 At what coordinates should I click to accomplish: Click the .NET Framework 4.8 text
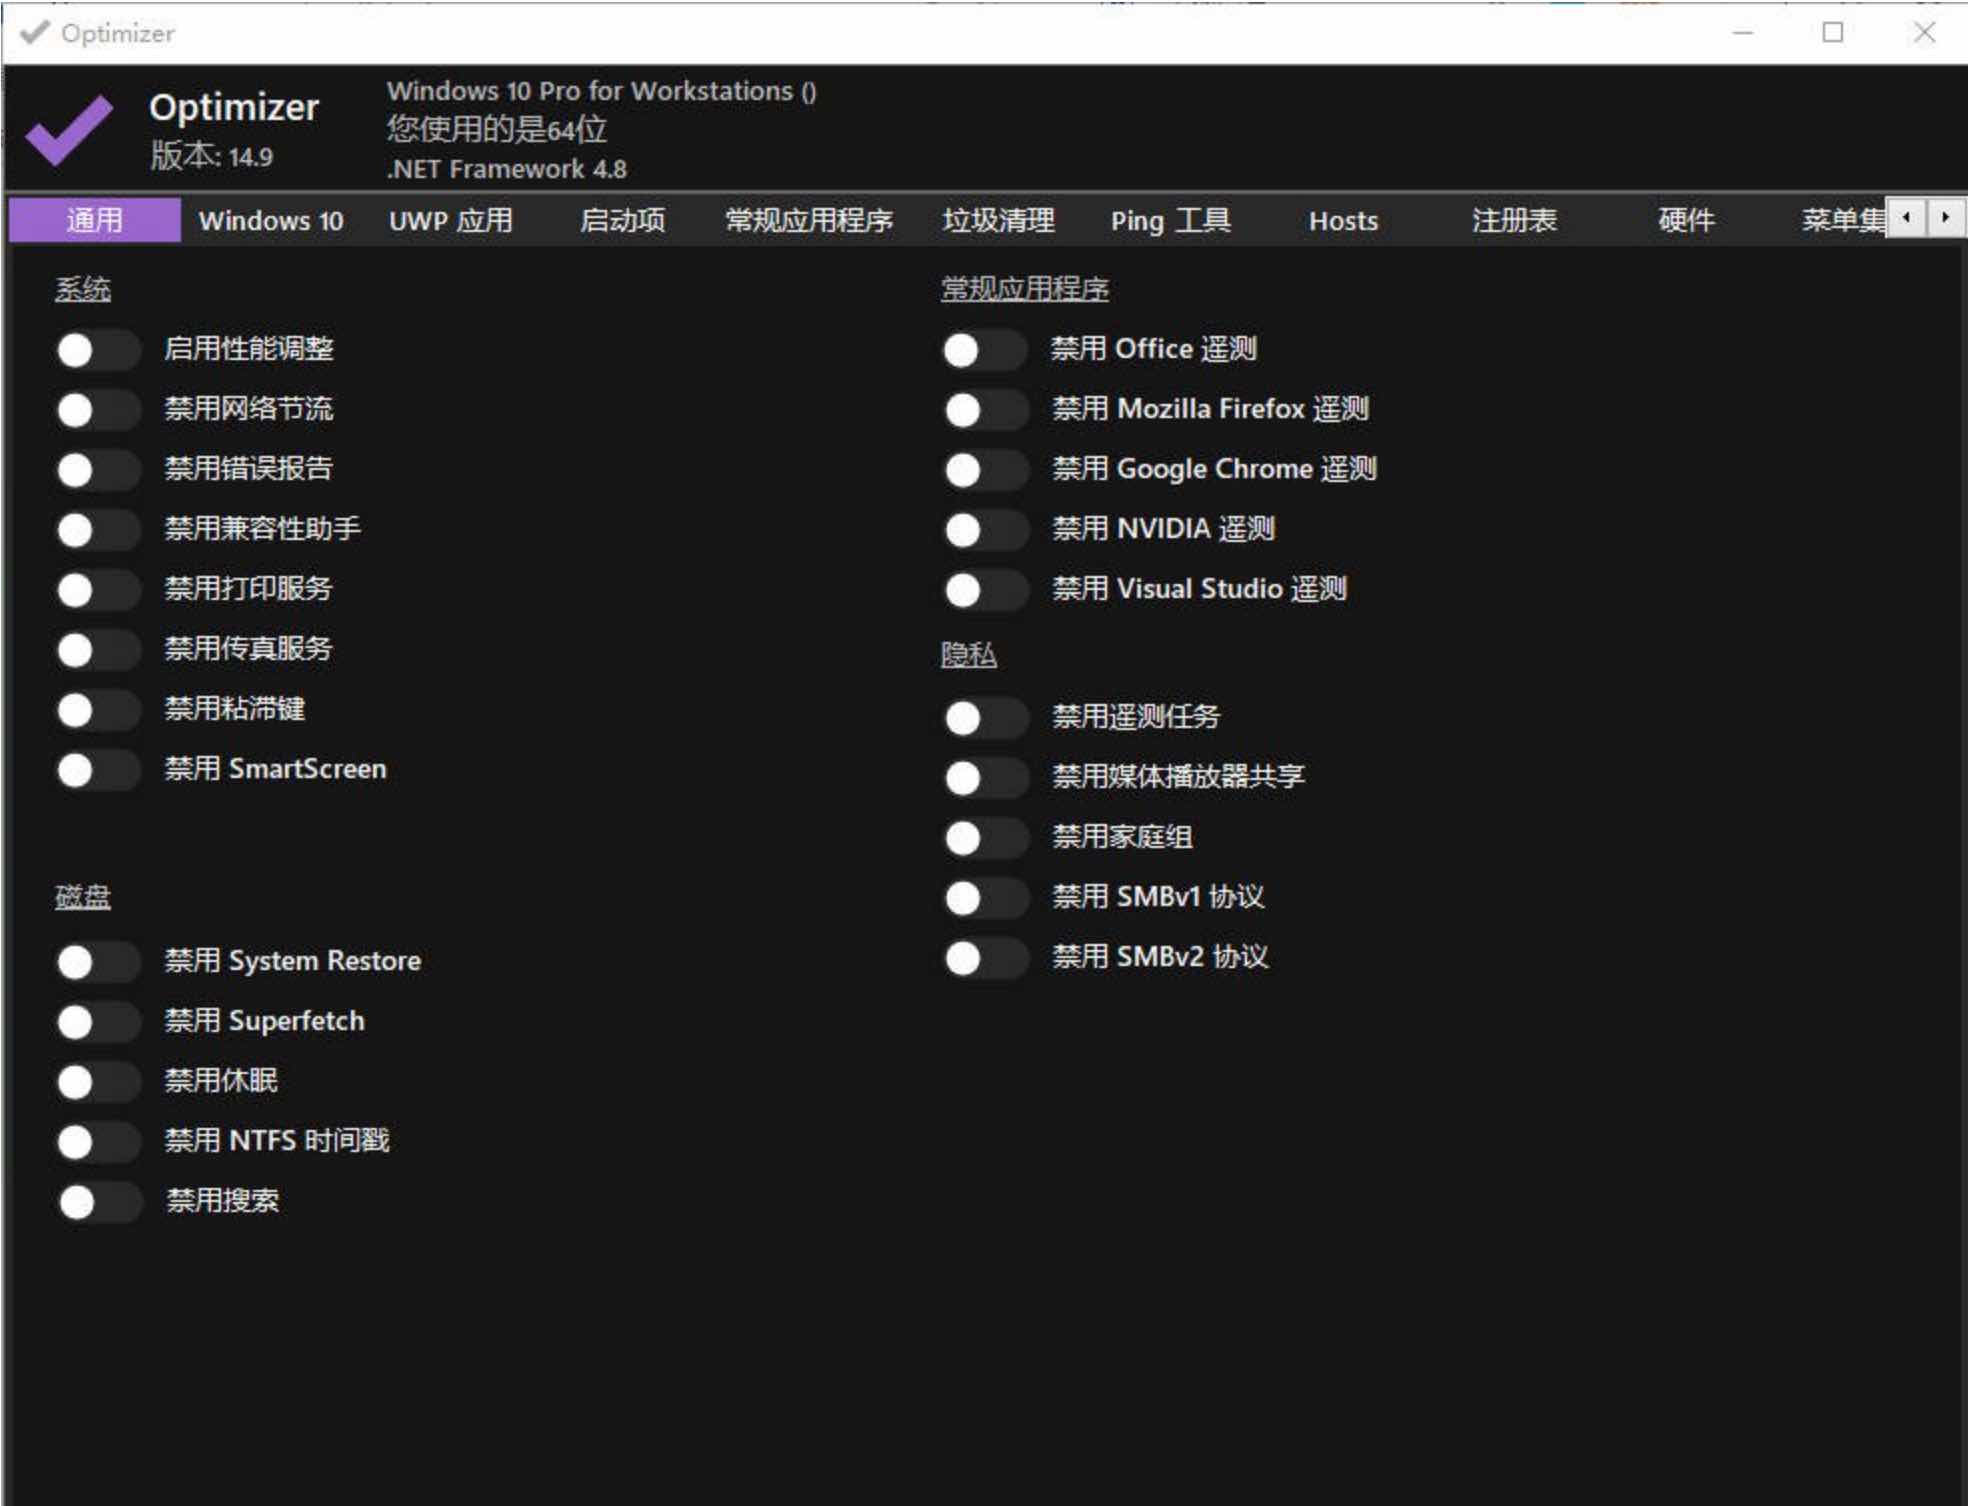507,169
